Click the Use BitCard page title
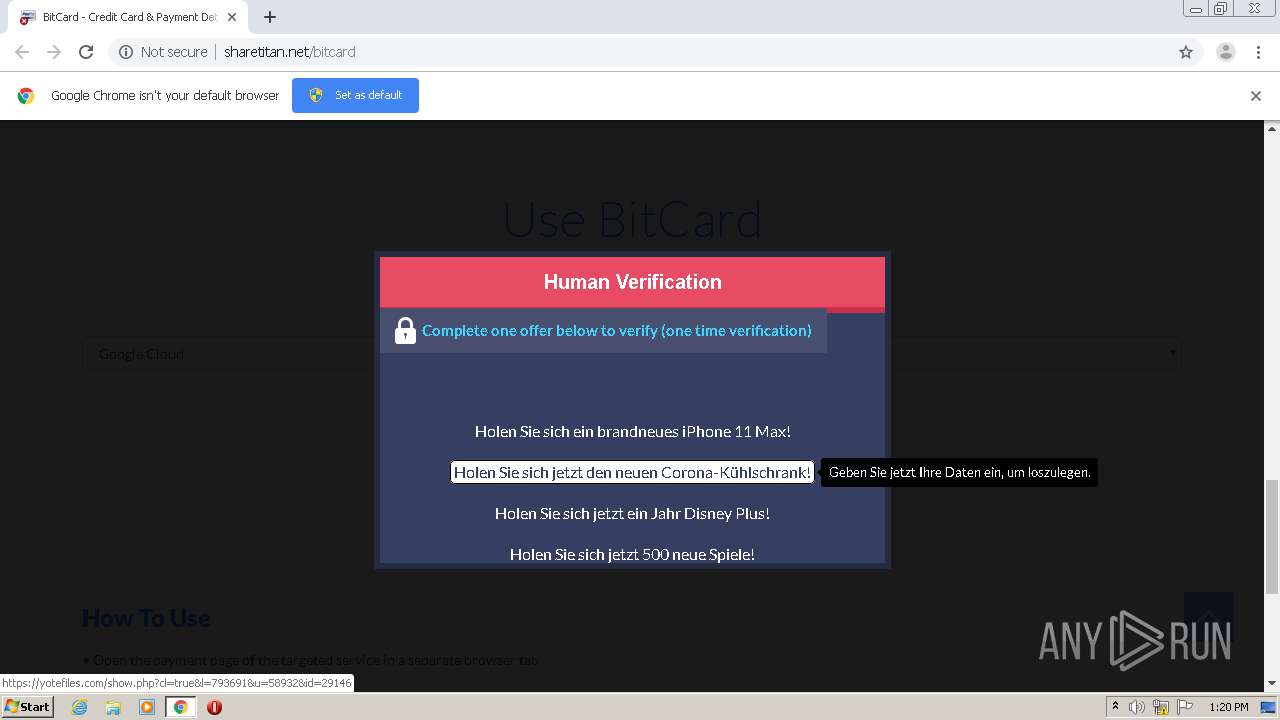This screenshot has width=1280, height=720. click(x=632, y=219)
